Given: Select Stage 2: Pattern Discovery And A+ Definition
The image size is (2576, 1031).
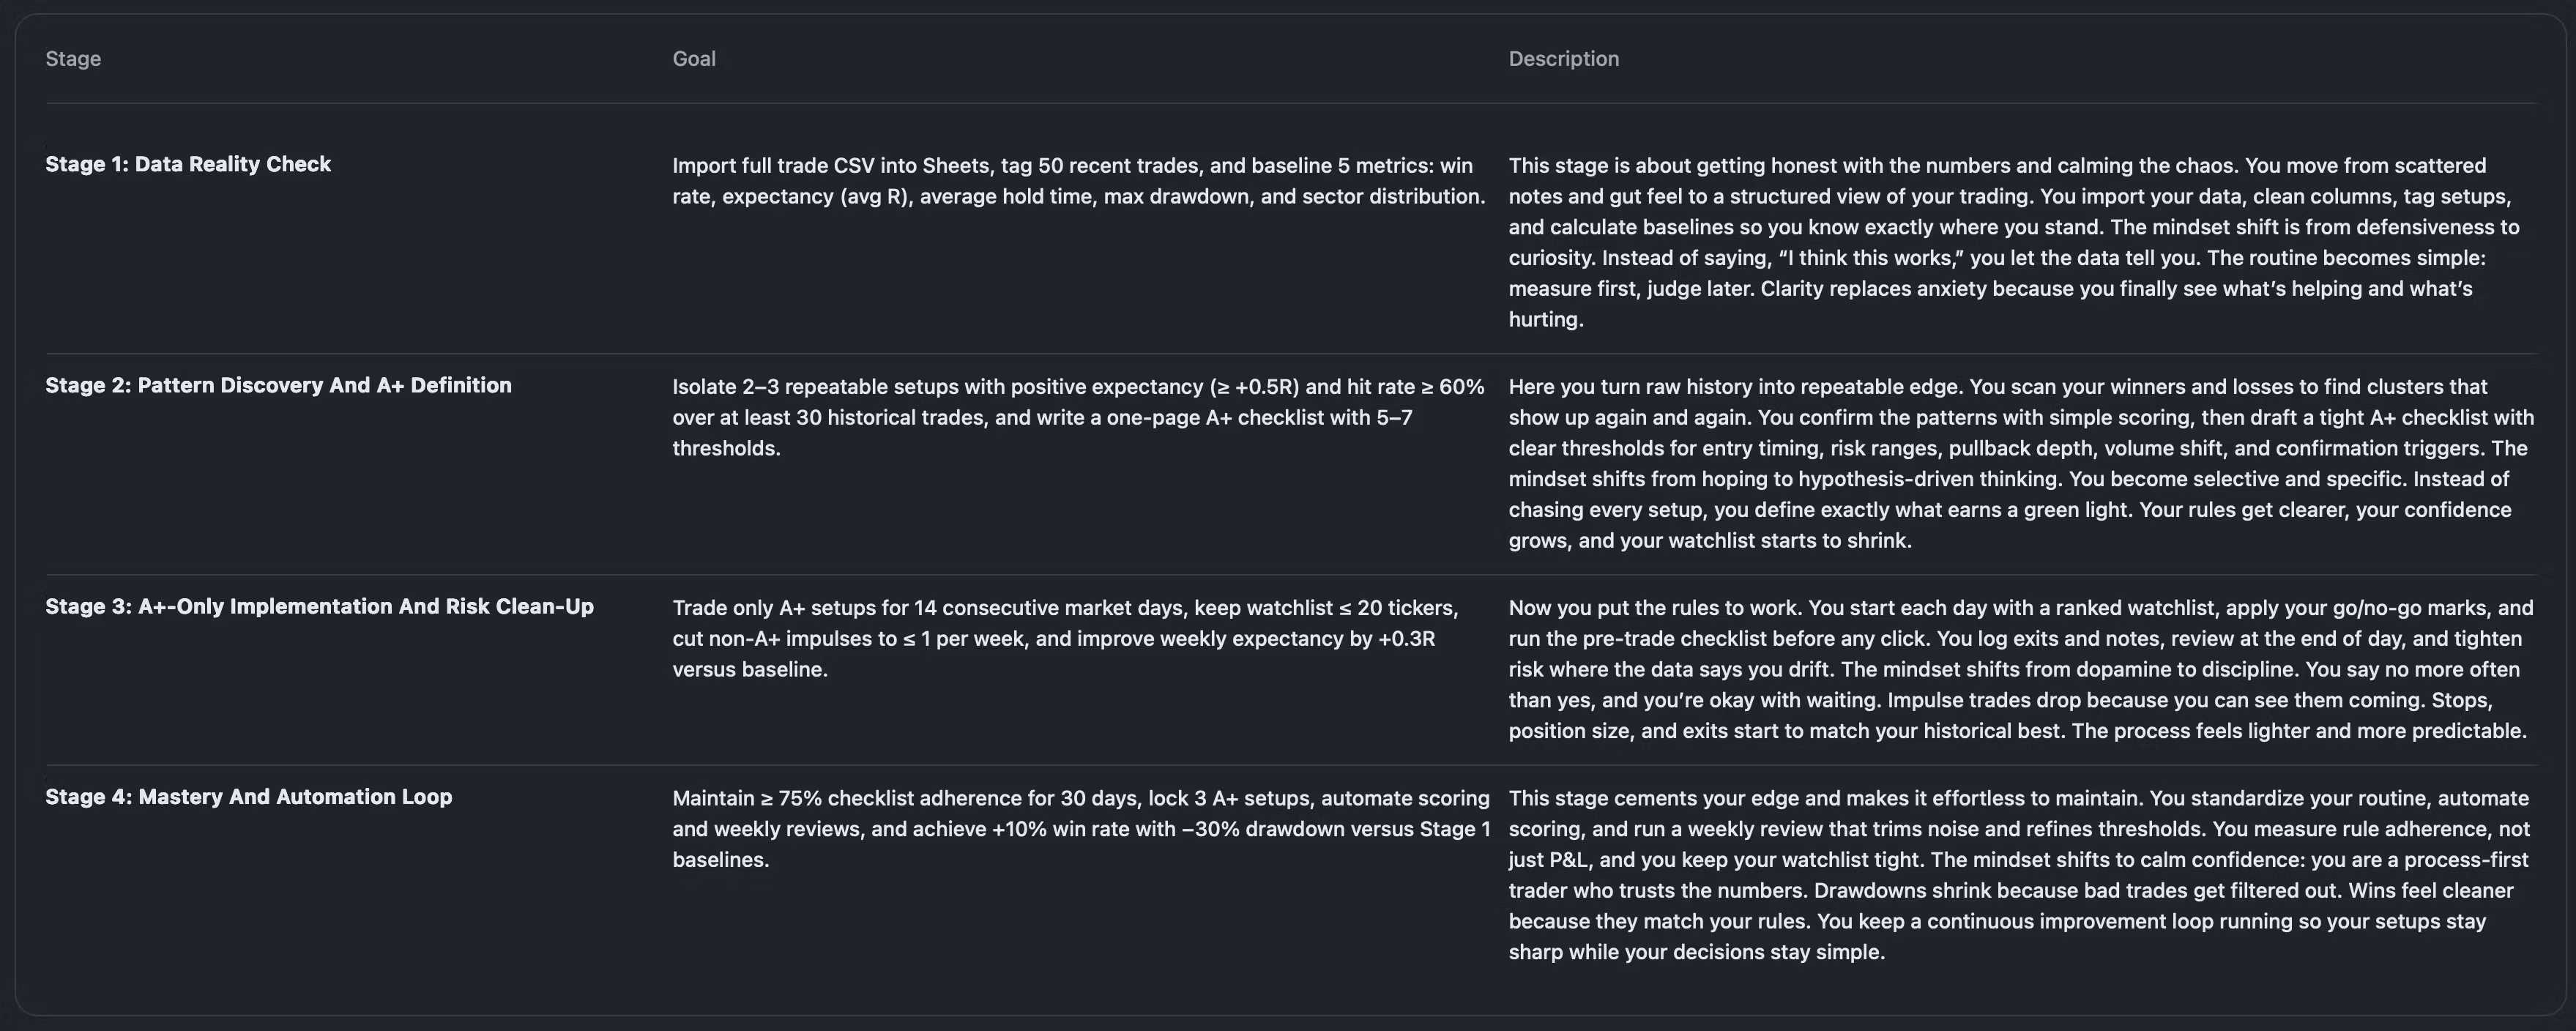Looking at the screenshot, I should pos(278,385).
